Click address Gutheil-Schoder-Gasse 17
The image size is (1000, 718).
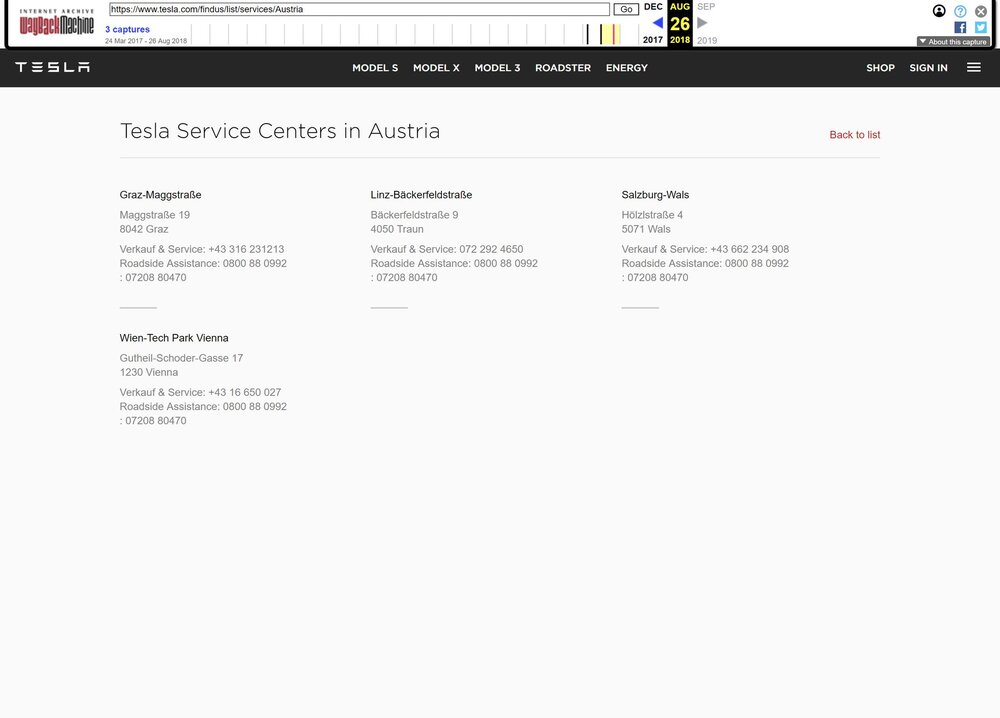[x=181, y=358]
